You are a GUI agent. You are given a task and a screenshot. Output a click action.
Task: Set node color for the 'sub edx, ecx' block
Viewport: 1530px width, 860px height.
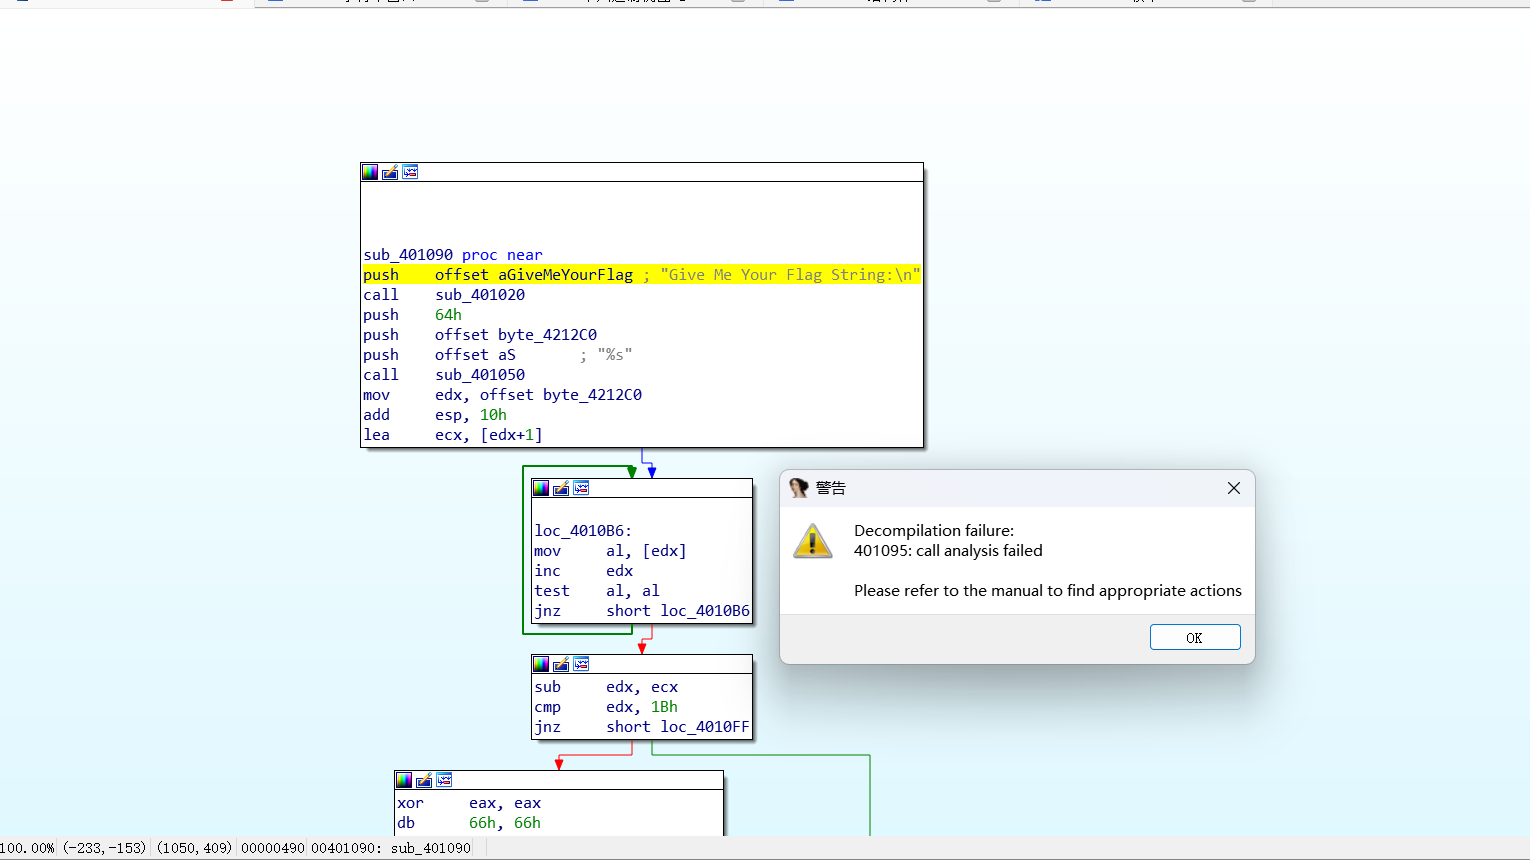coord(541,664)
